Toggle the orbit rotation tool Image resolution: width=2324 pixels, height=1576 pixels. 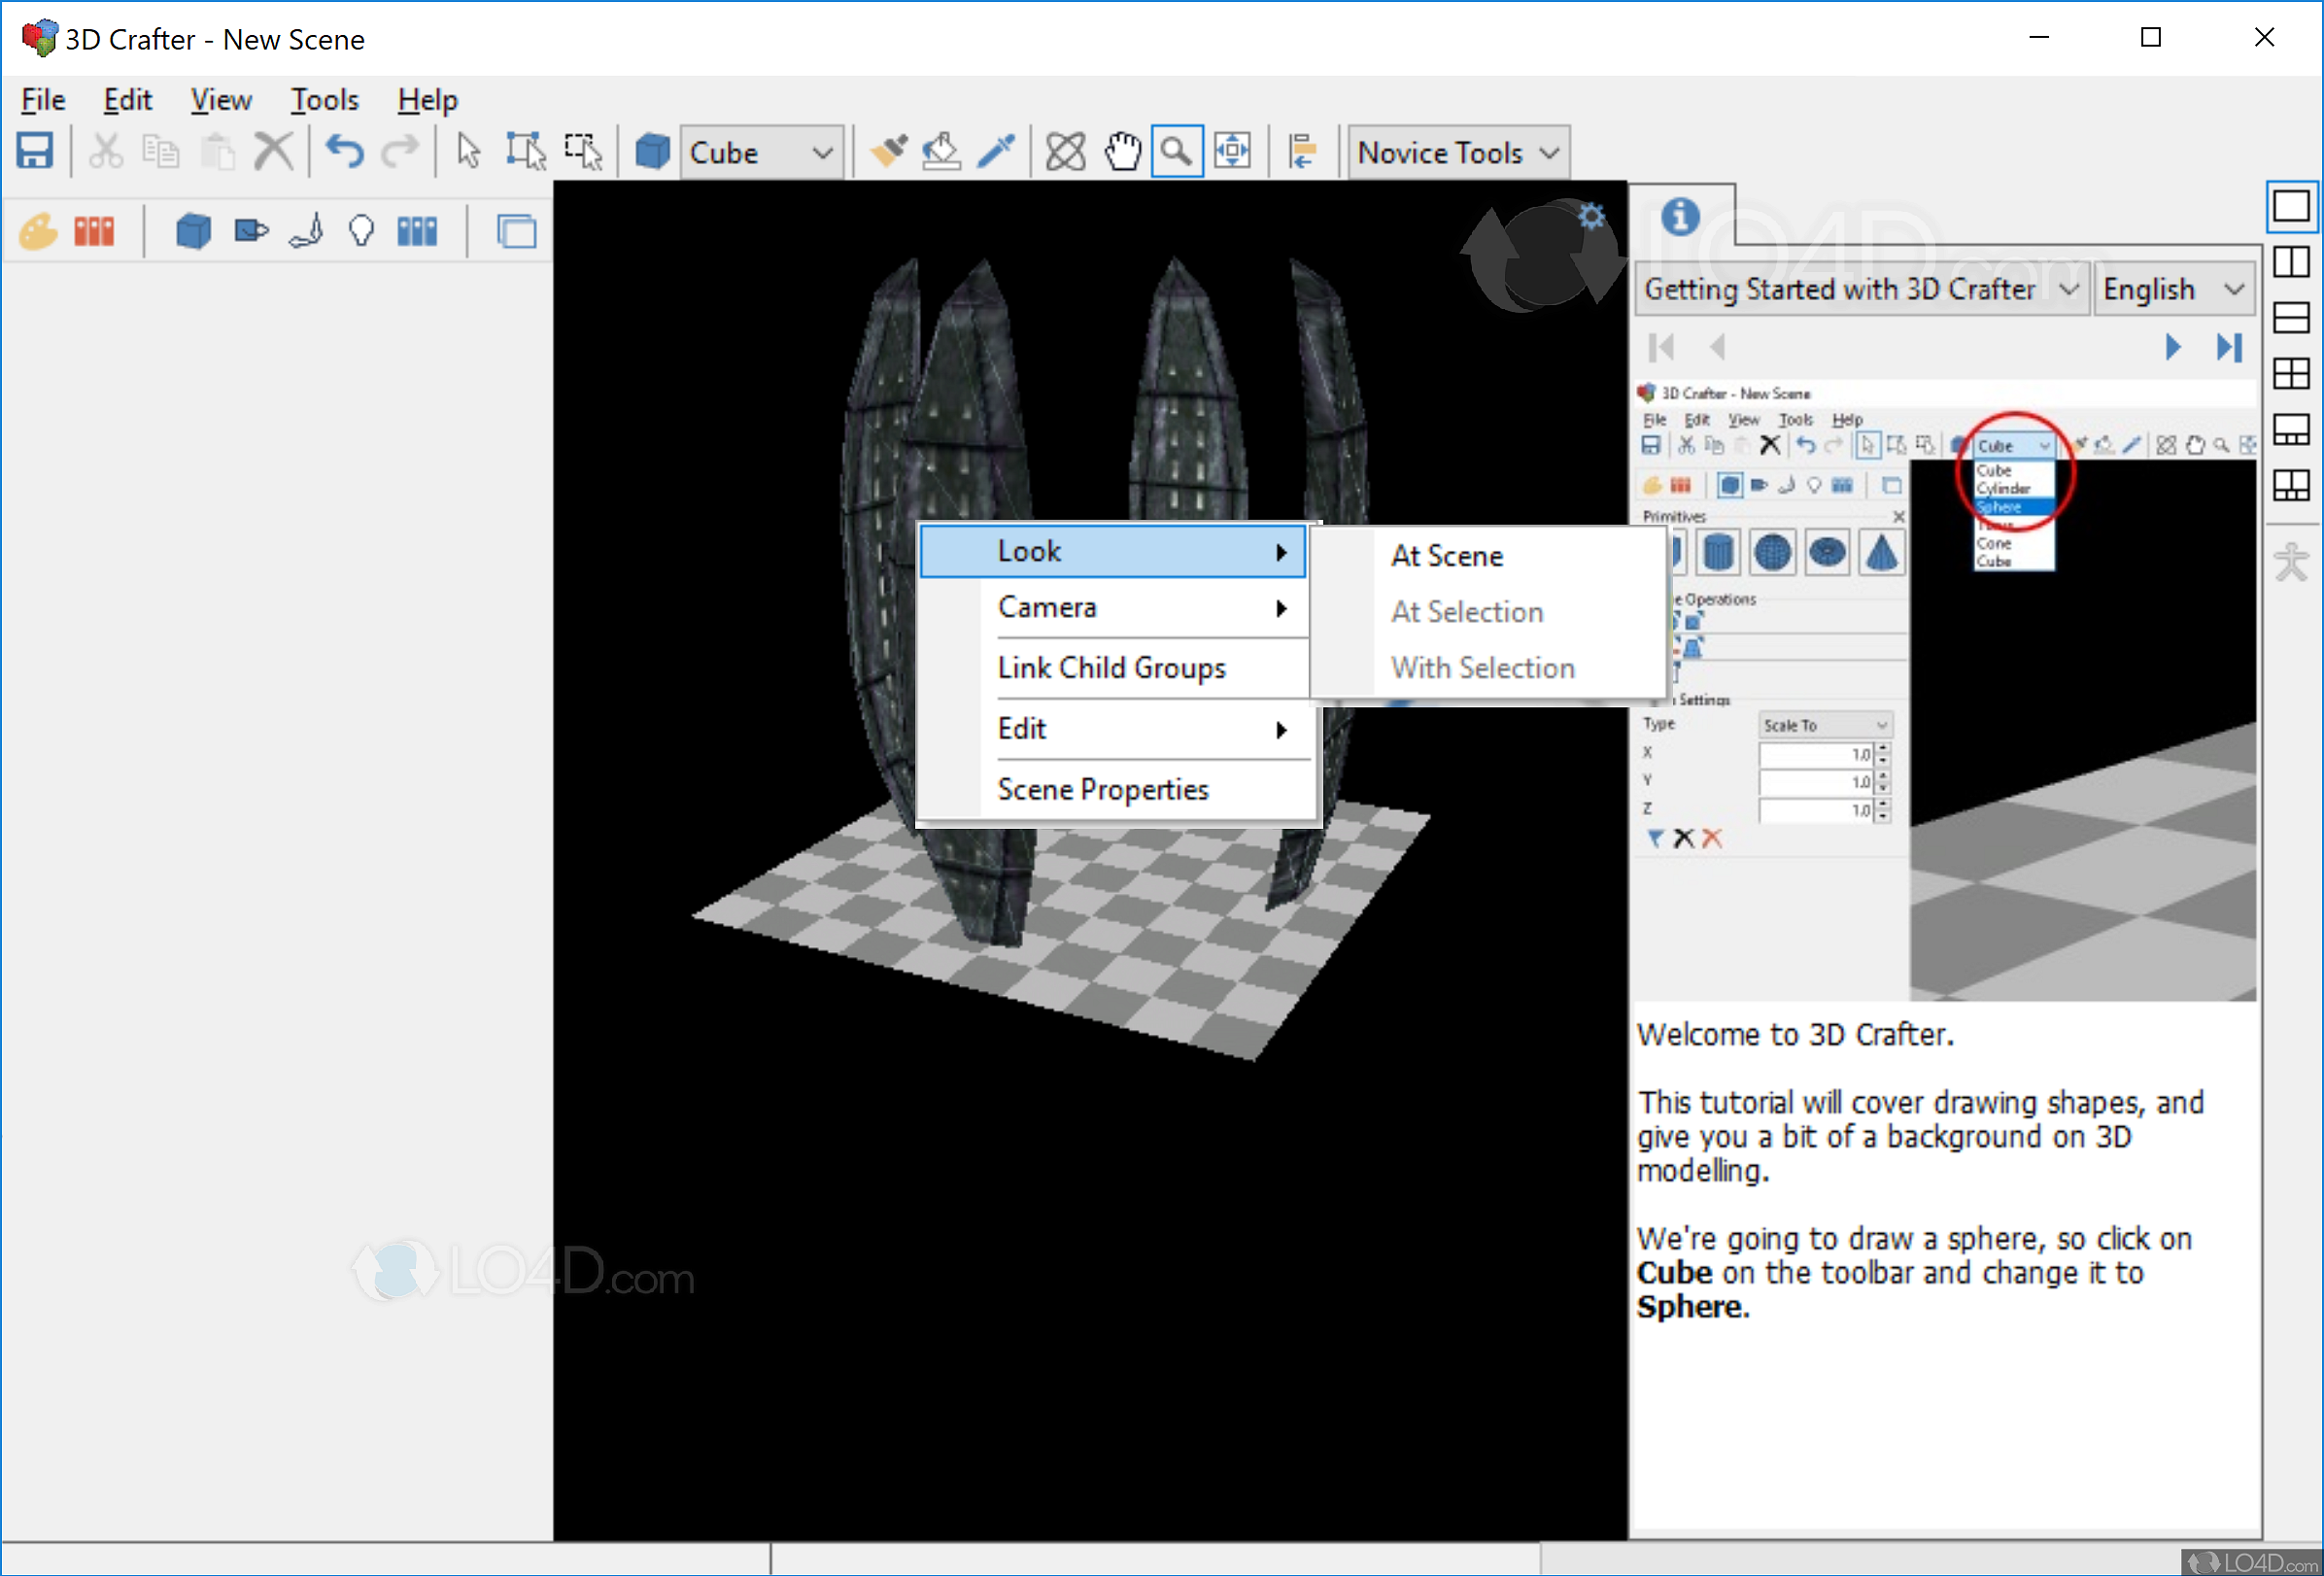(1064, 150)
